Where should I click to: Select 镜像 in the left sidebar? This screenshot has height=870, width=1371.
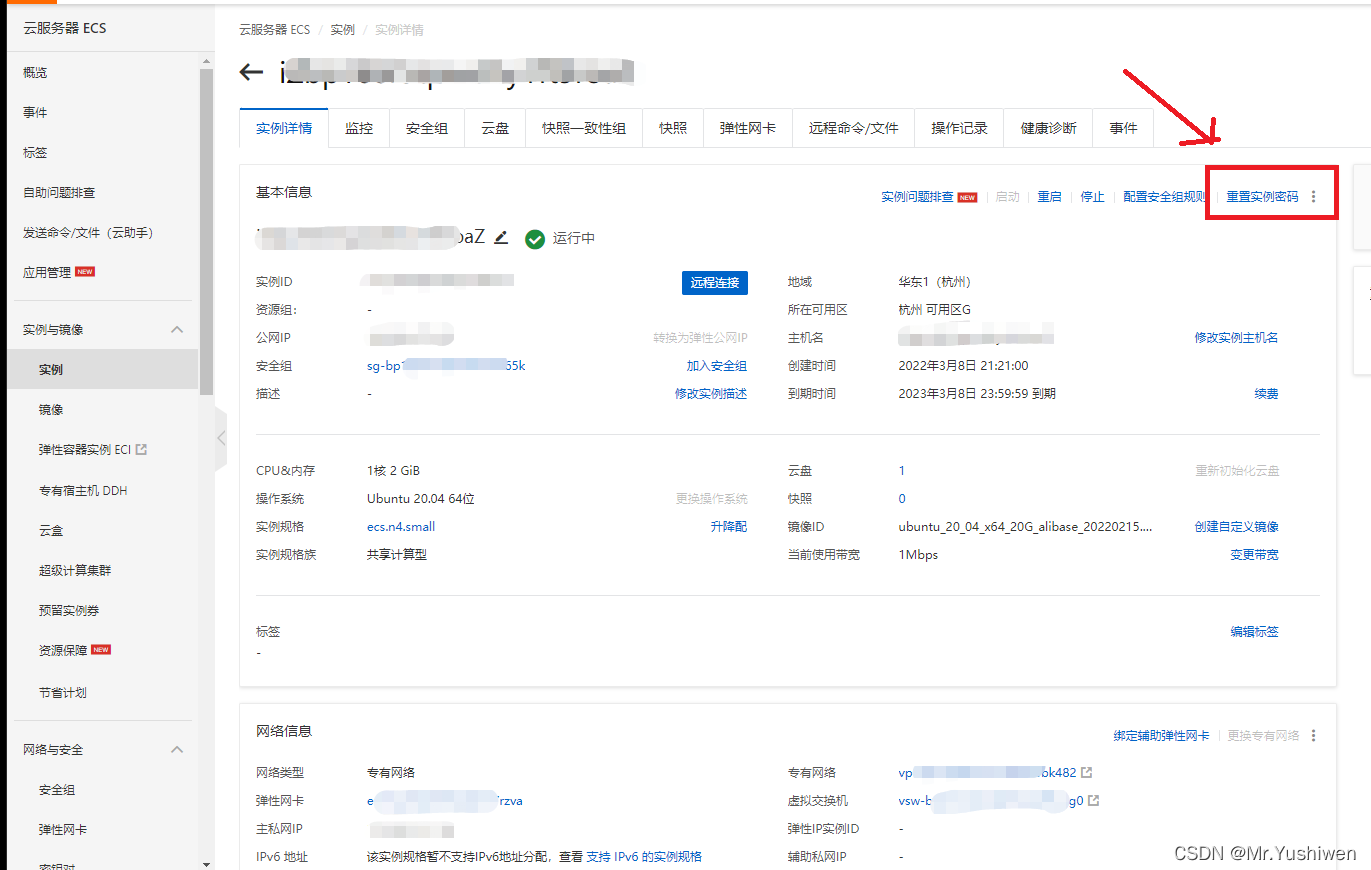click(x=51, y=410)
